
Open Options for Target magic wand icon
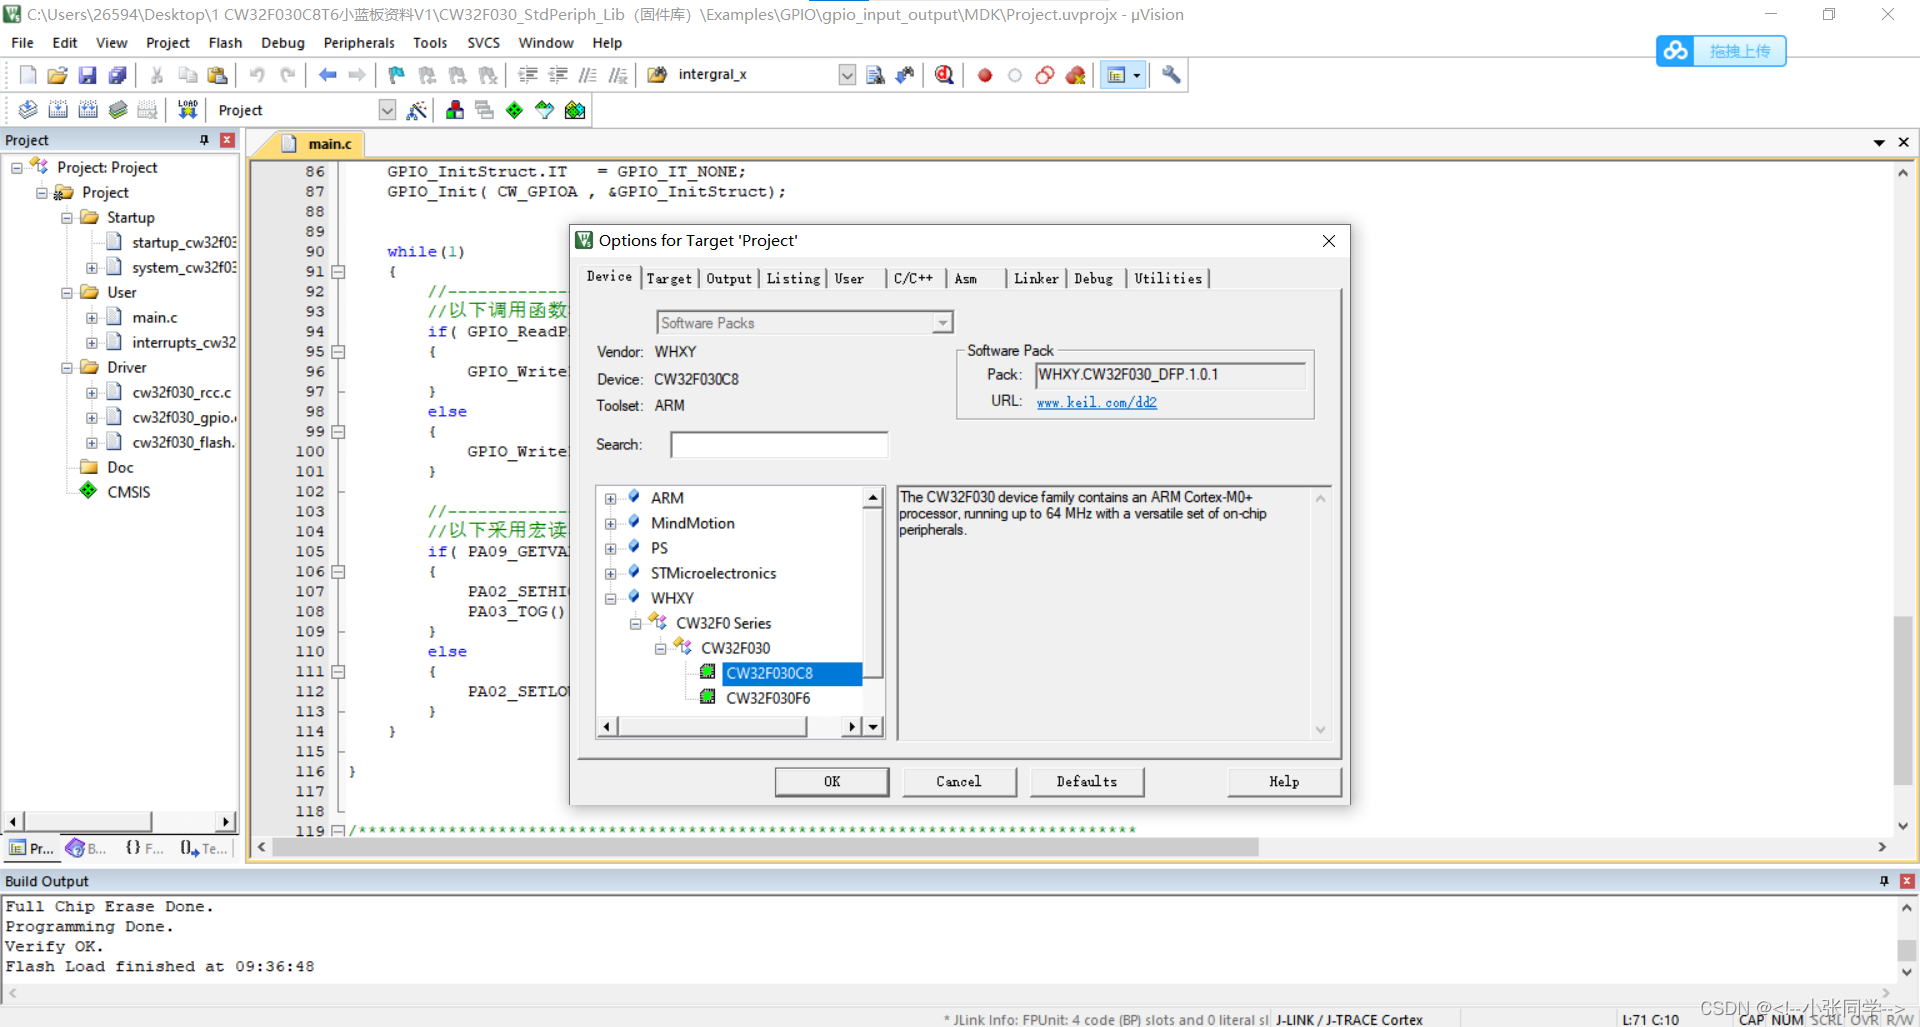pyautogui.click(x=417, y=110)
